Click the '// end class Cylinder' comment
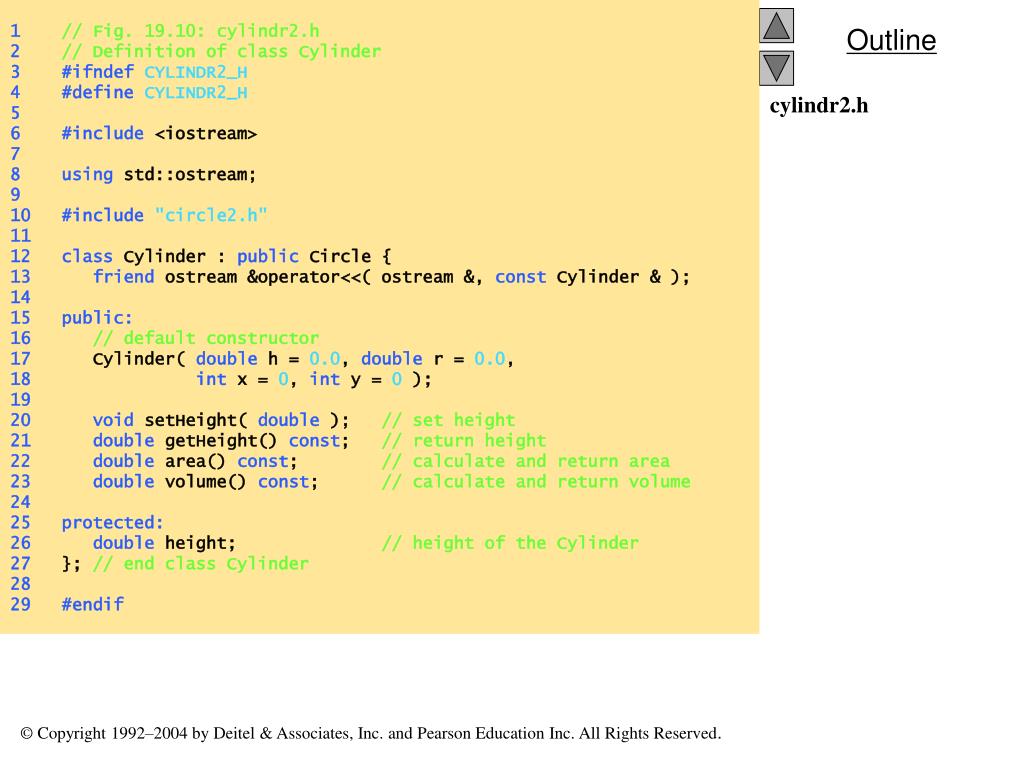 click(x=200, y=564)
